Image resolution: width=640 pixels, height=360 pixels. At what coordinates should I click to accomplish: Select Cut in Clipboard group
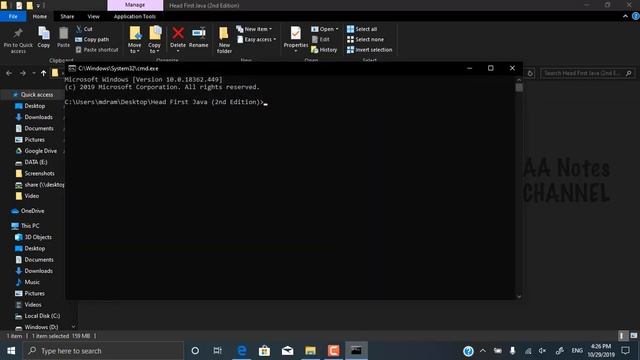(84, 29)
